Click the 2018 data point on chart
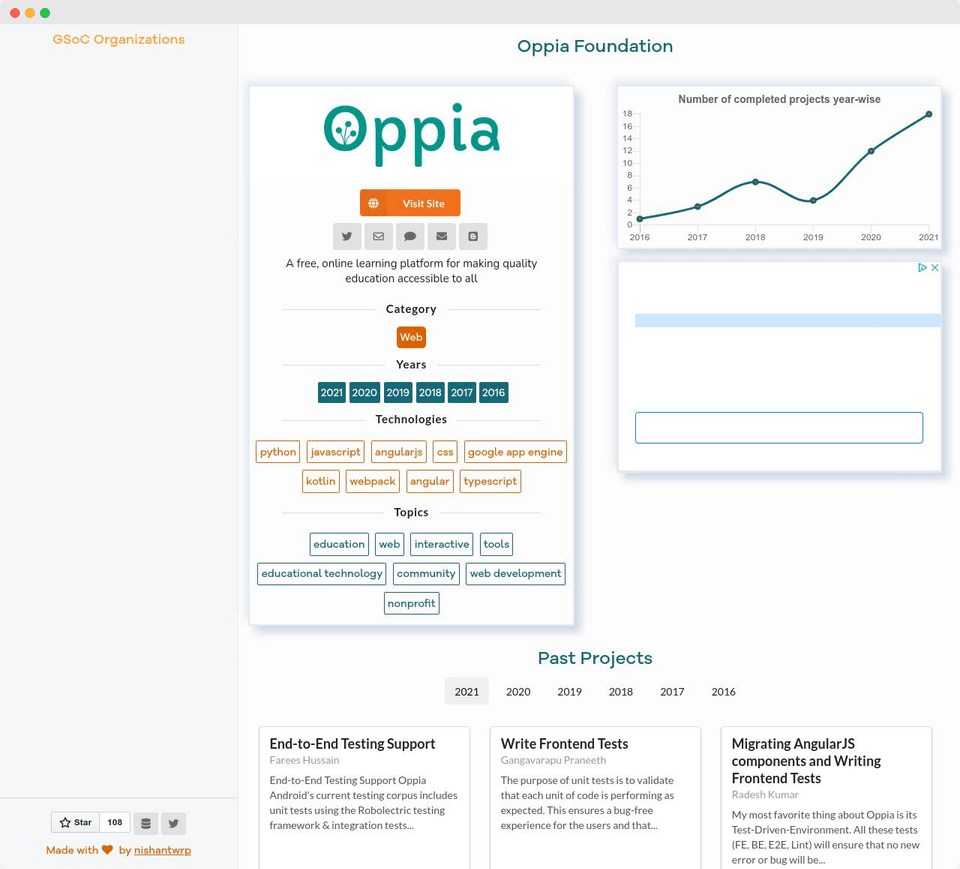This screenshot has height=869, width=960. tap(756, 182)
